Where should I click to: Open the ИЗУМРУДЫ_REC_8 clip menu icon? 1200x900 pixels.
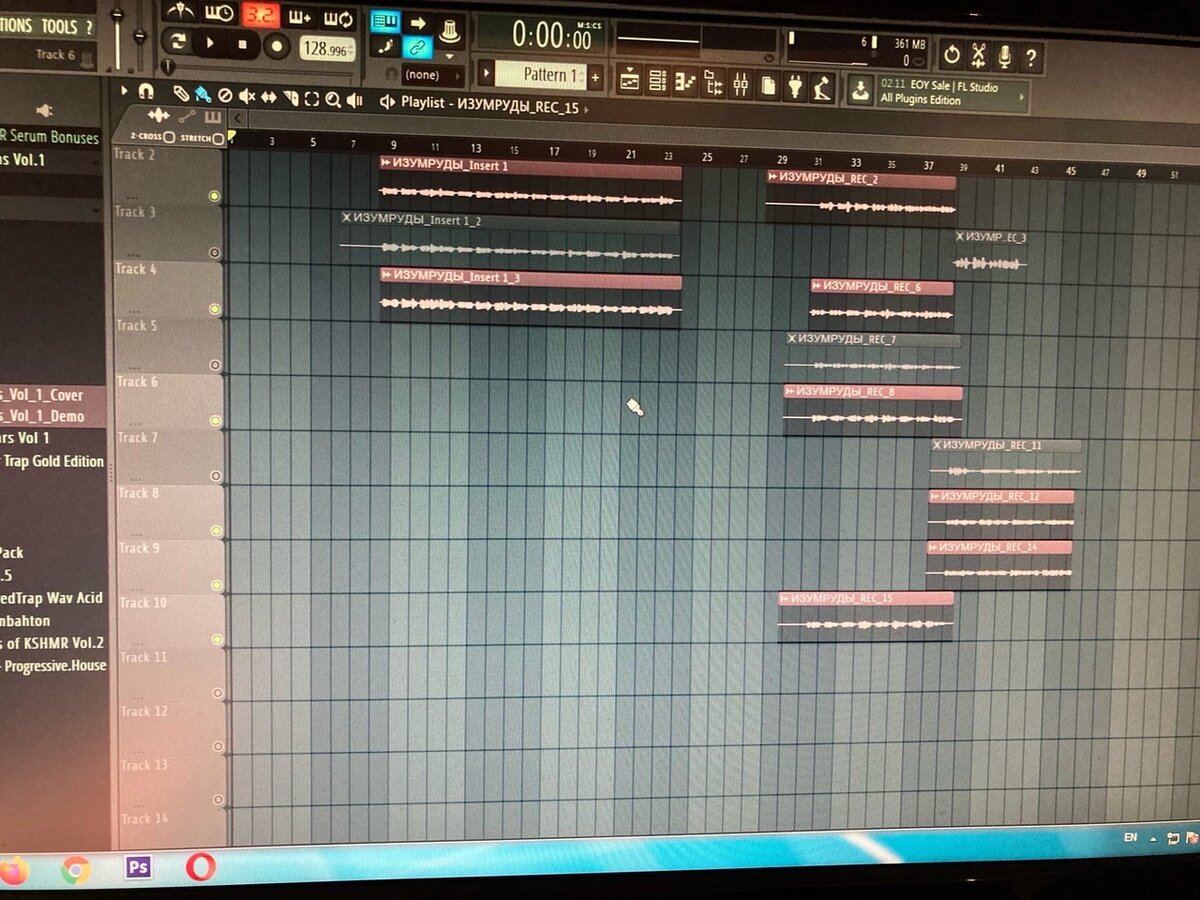pos(789,391)
